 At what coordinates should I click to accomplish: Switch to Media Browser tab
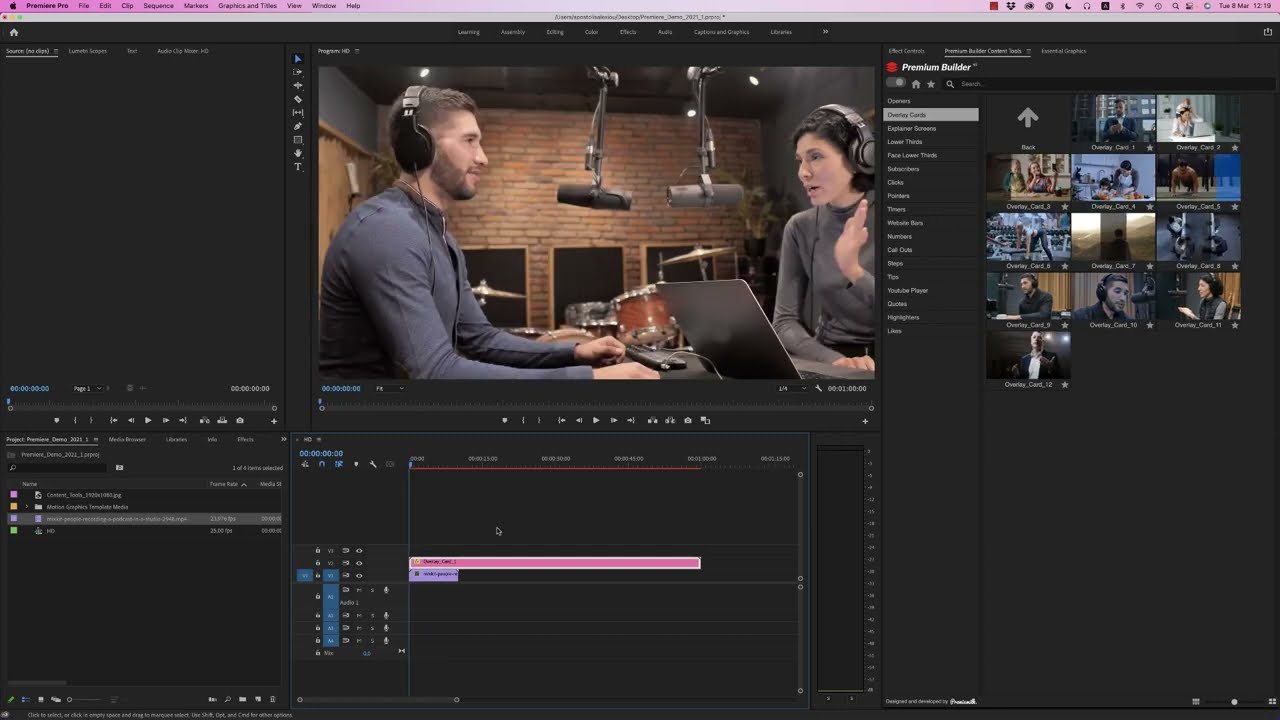(x=127, y=439)
